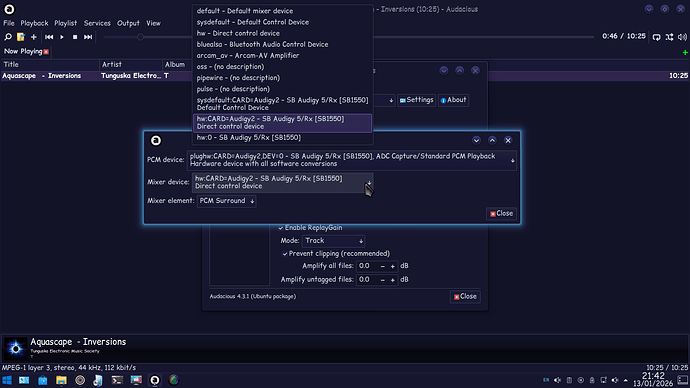Image resolution: width=690 pixels, height=388 pixels.
Task: Decrease Amplify untagged files value
Action: [x=382, y=280]
